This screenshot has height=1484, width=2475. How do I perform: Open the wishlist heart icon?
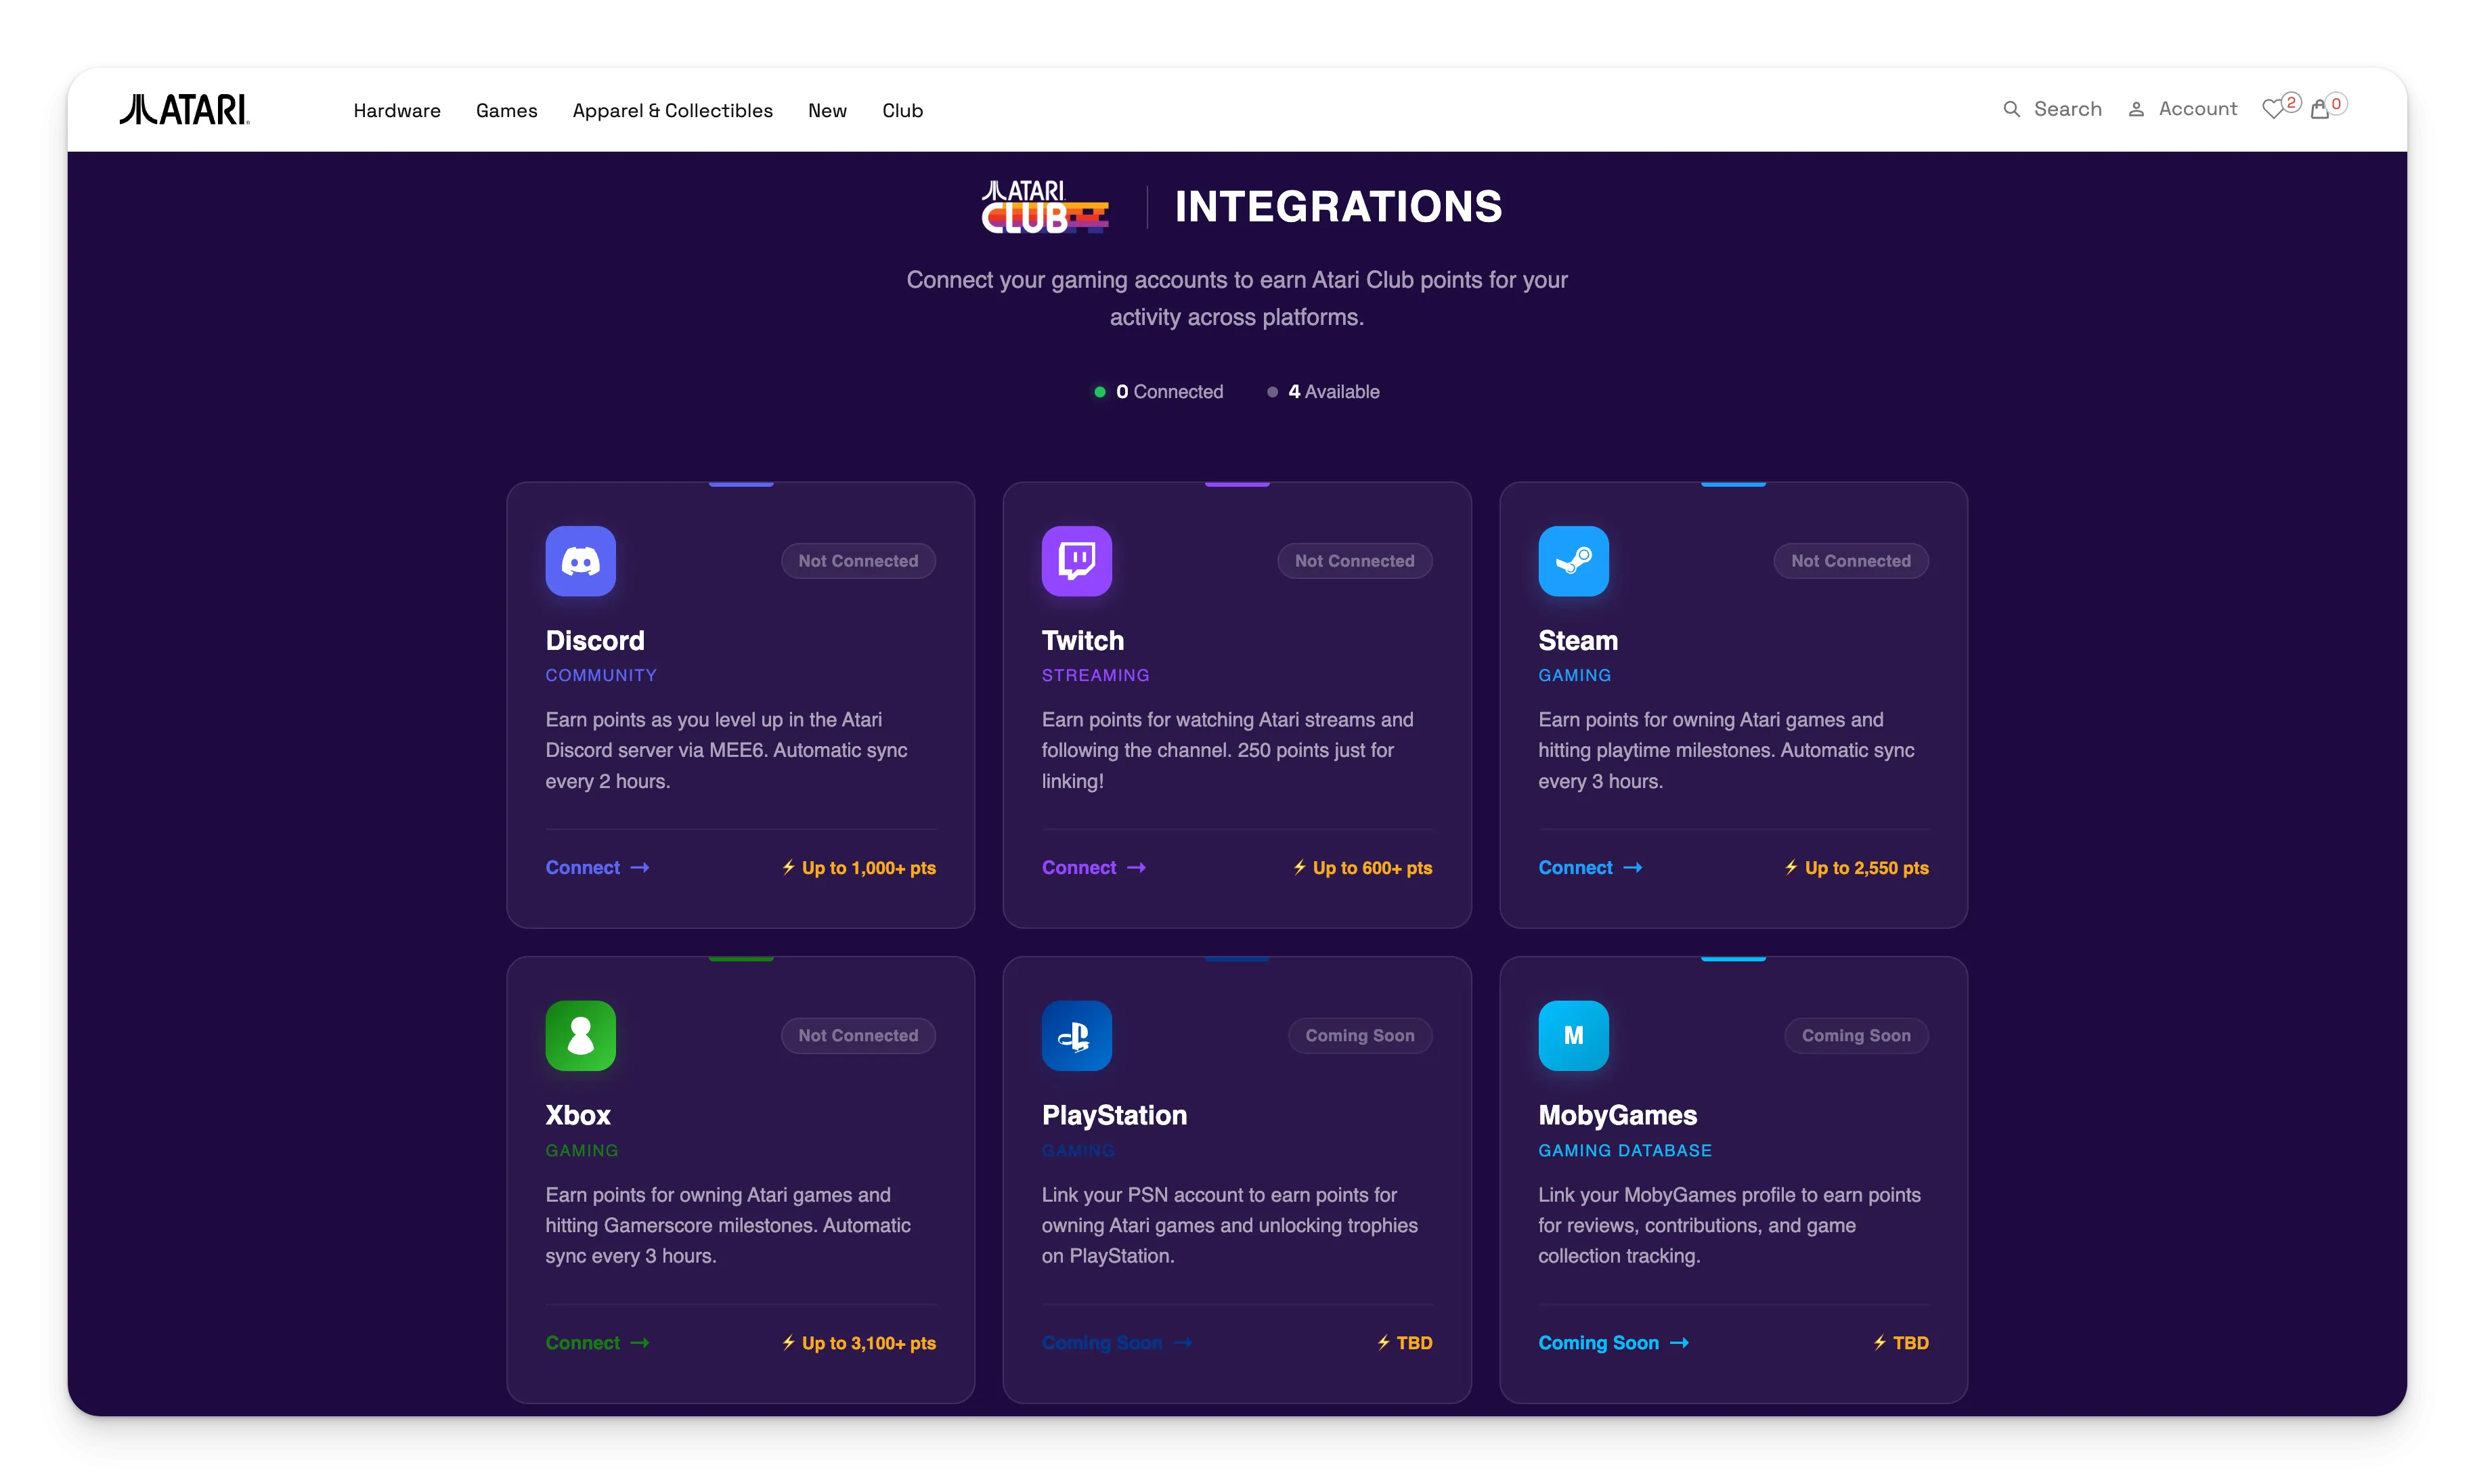click(x=2273, y=109)
